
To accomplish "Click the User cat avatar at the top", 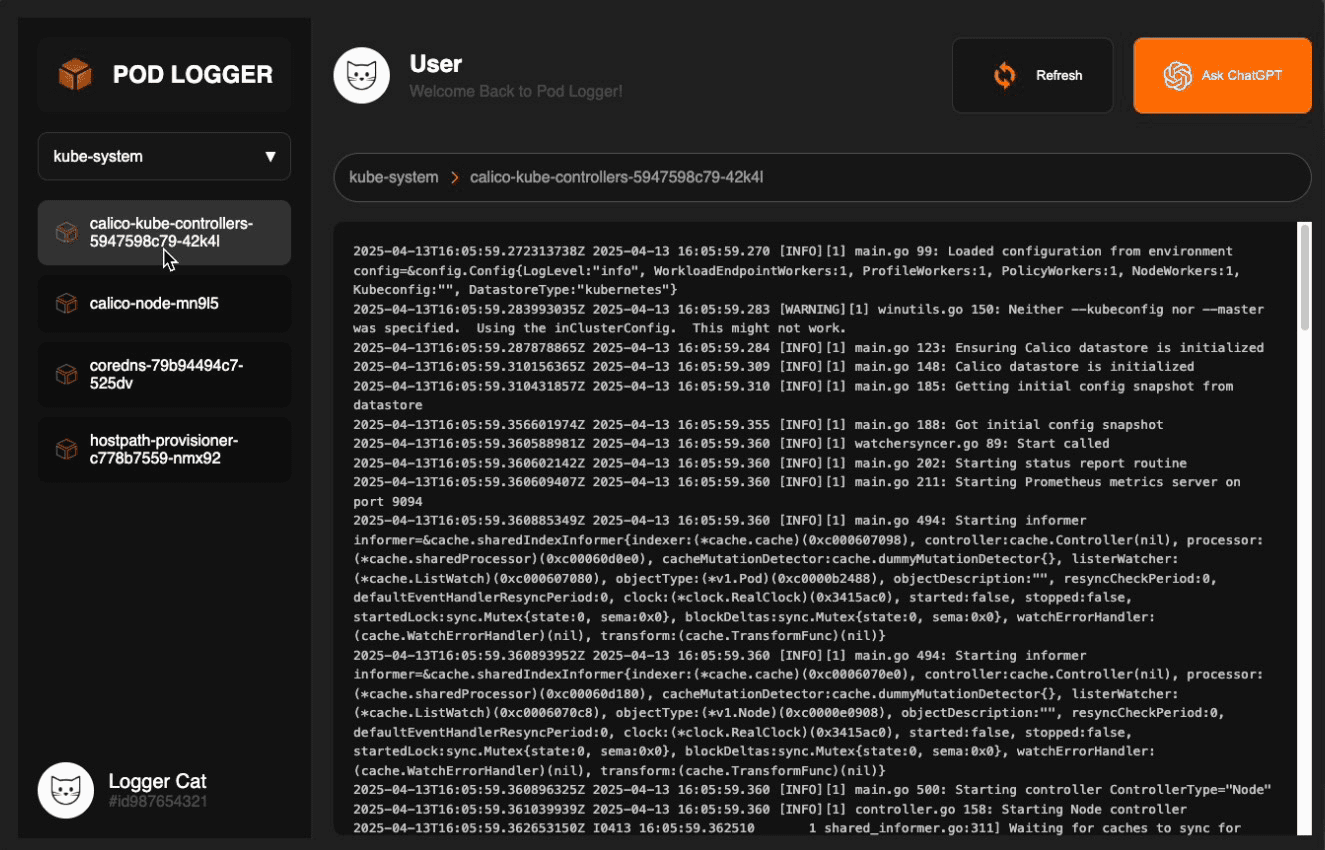I will click(361, 74).
